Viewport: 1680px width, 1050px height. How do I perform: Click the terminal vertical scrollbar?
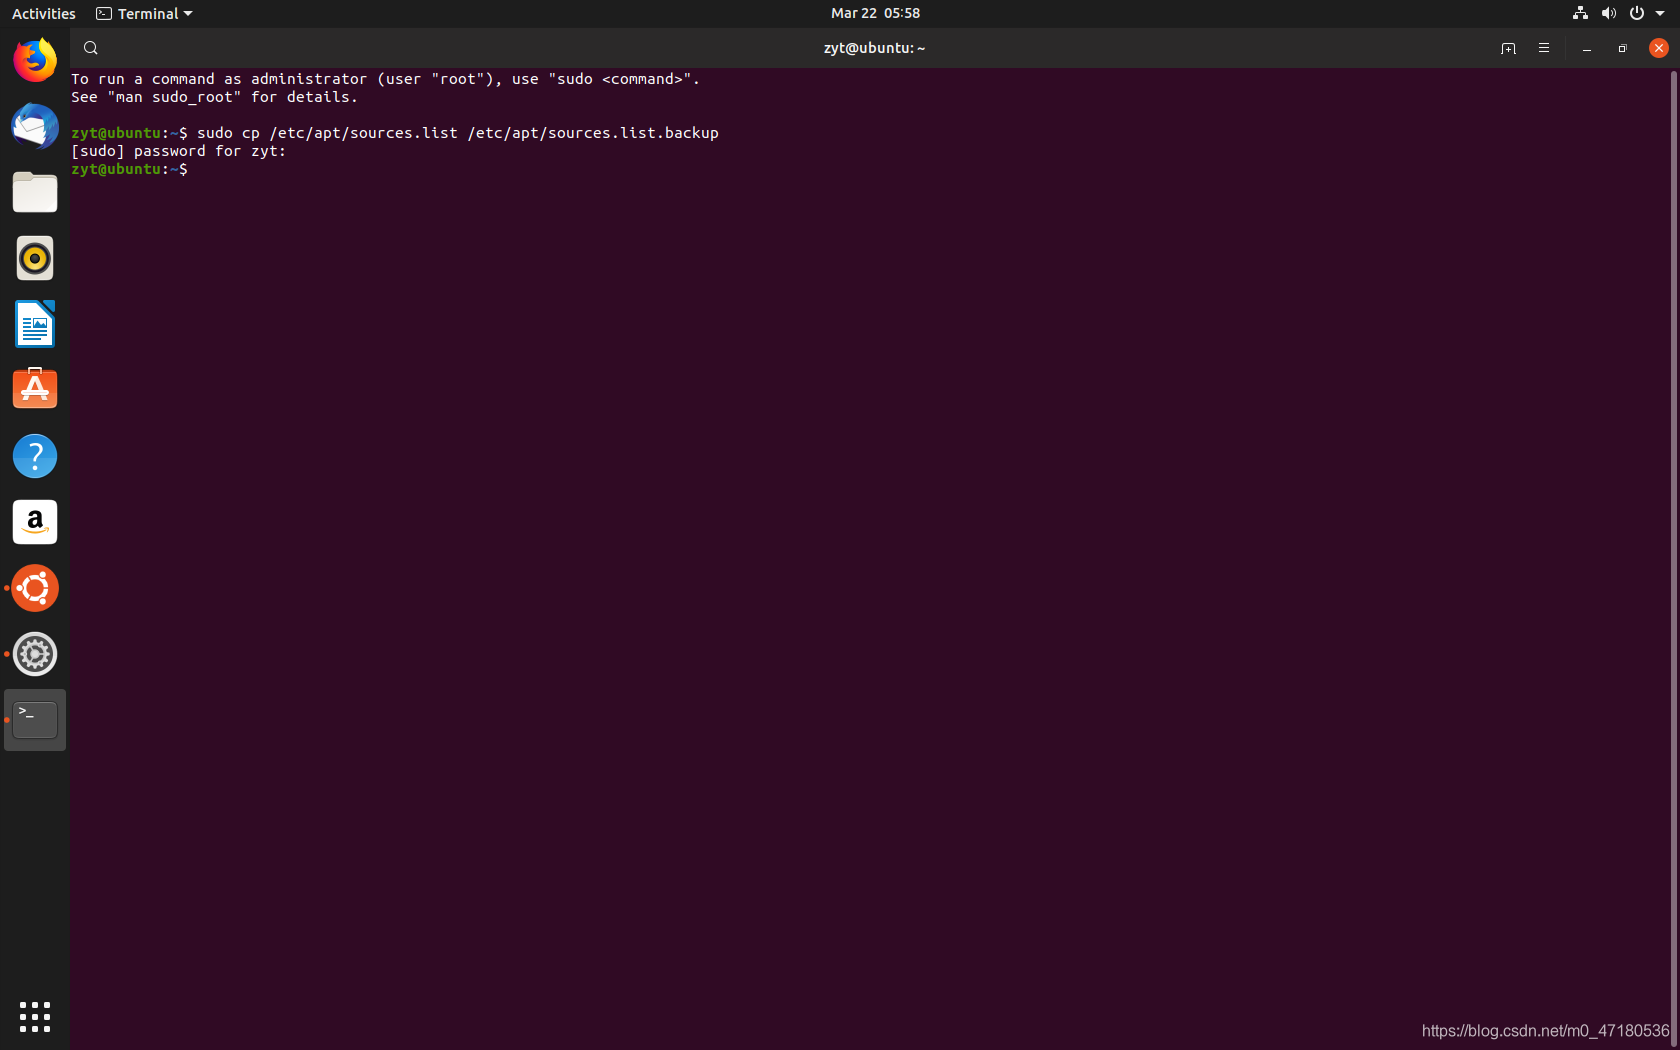coord(1673,558)
